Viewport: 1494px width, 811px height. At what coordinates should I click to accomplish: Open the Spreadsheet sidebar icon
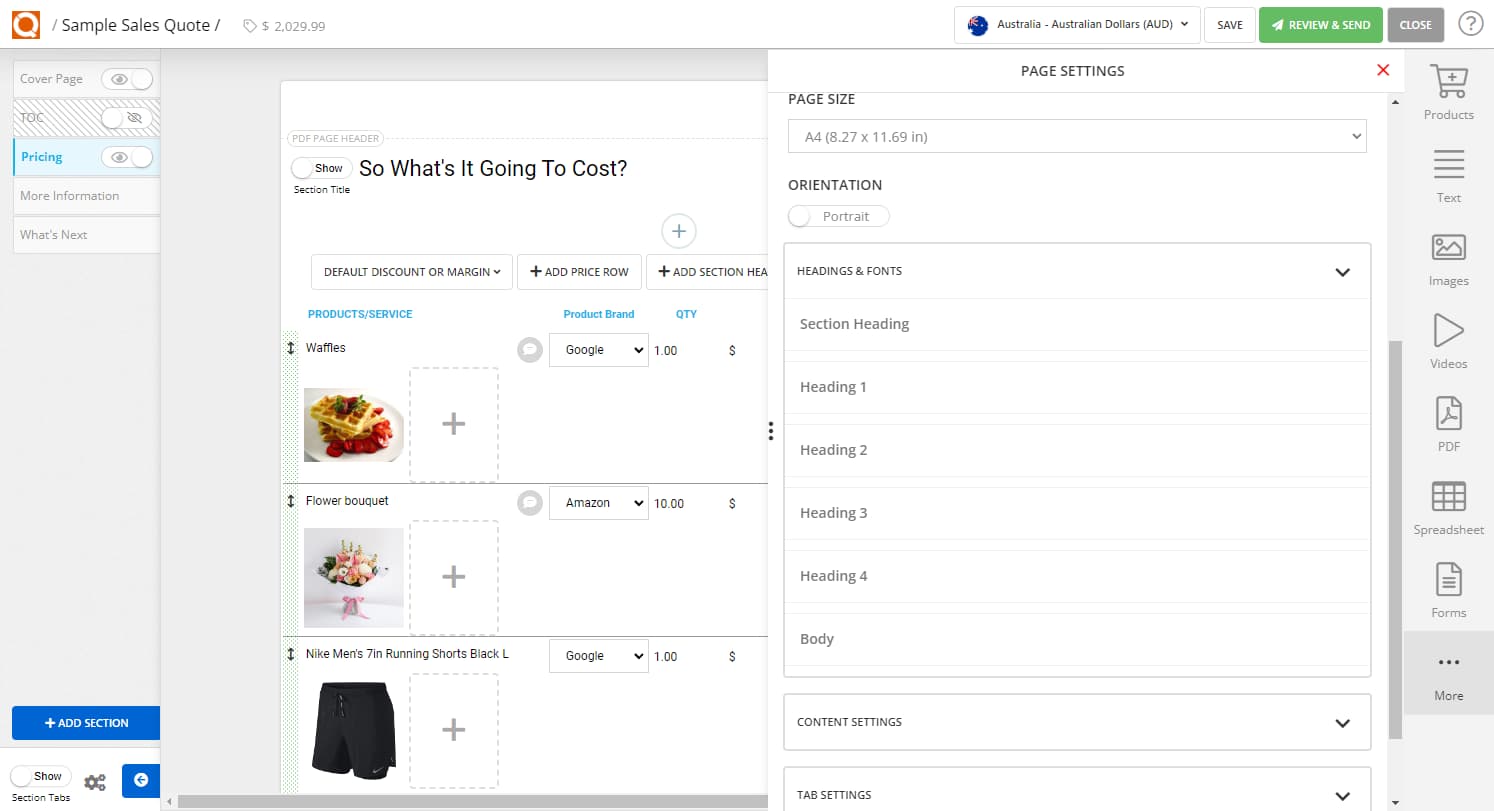1448,497
